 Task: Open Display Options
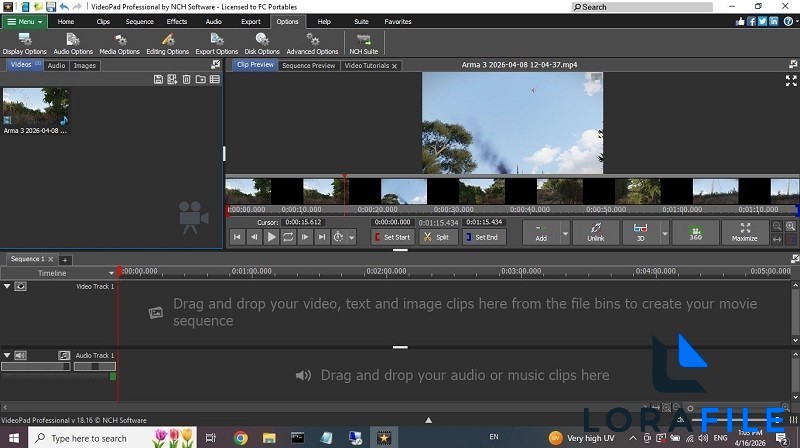point(24,44)
